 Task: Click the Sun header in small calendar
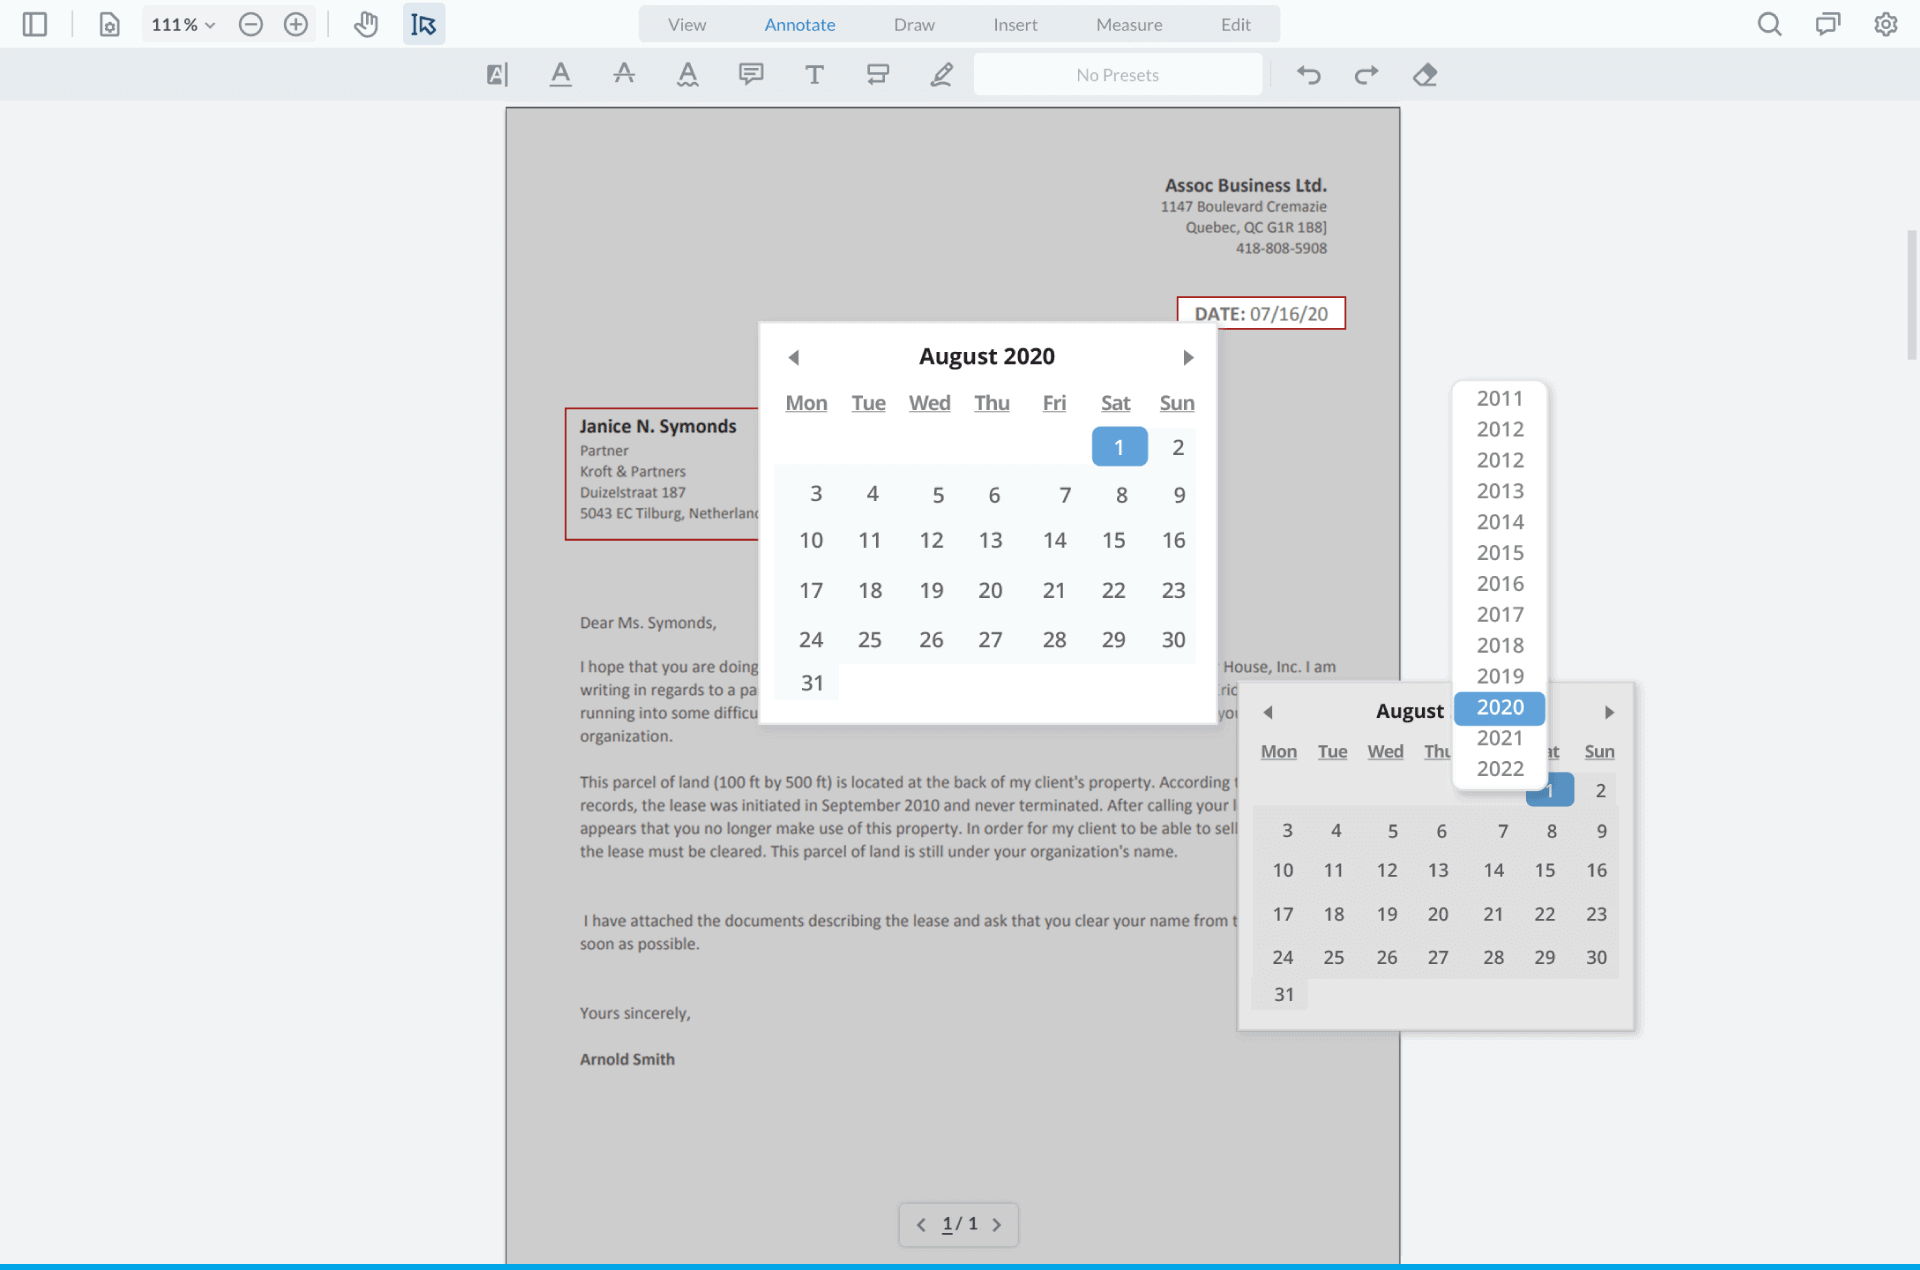click(1599, 752)
